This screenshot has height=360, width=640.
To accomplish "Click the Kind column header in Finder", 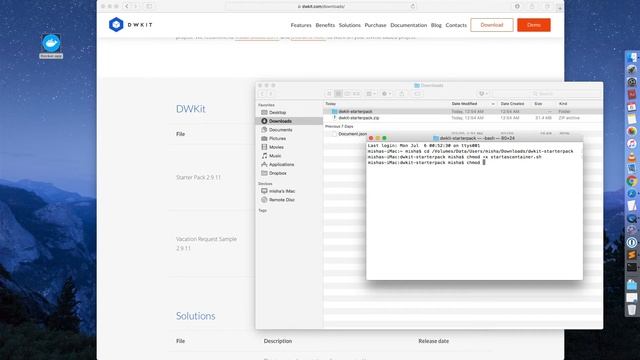I will click(x=579, y=104).
